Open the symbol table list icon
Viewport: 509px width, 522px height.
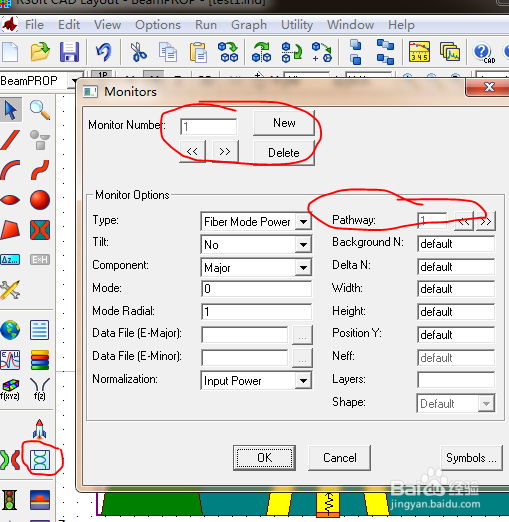40,330
